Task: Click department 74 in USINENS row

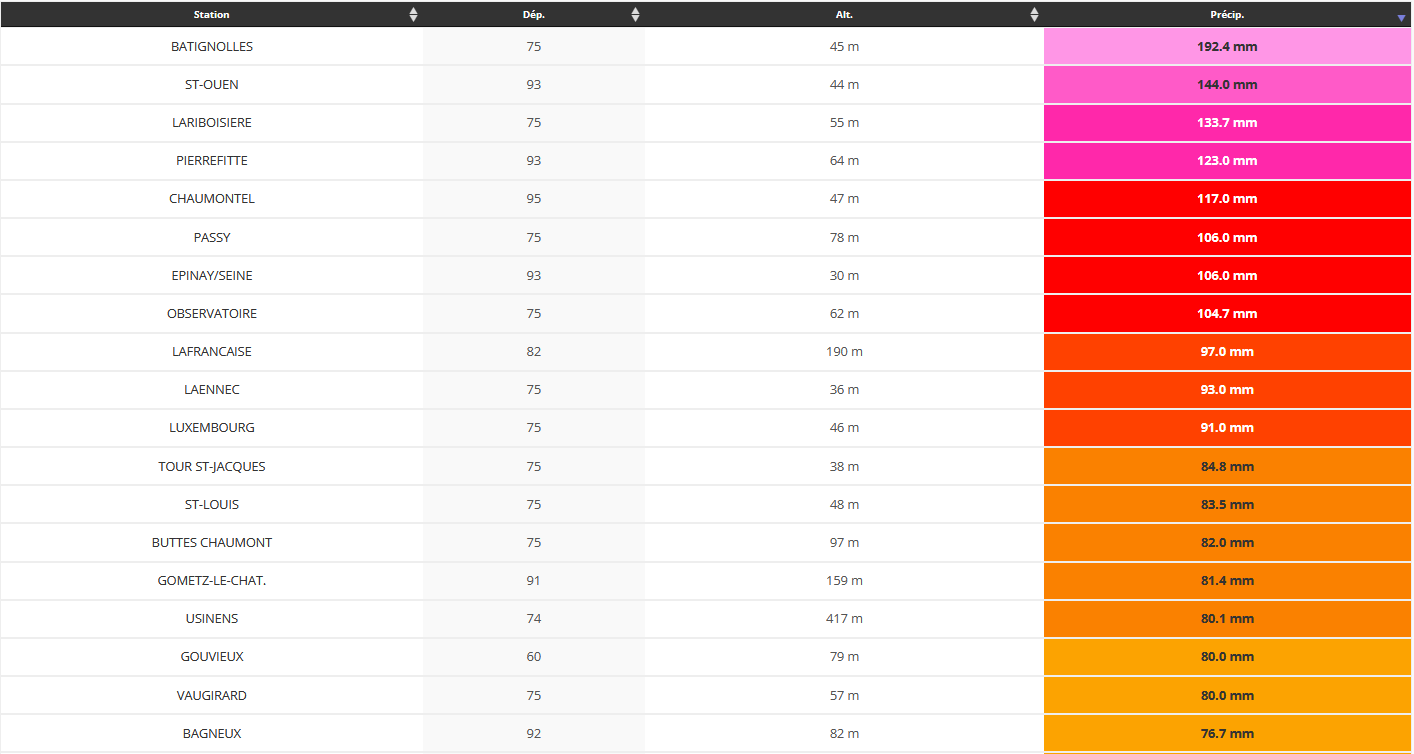Action: click(x=534, y=619)
